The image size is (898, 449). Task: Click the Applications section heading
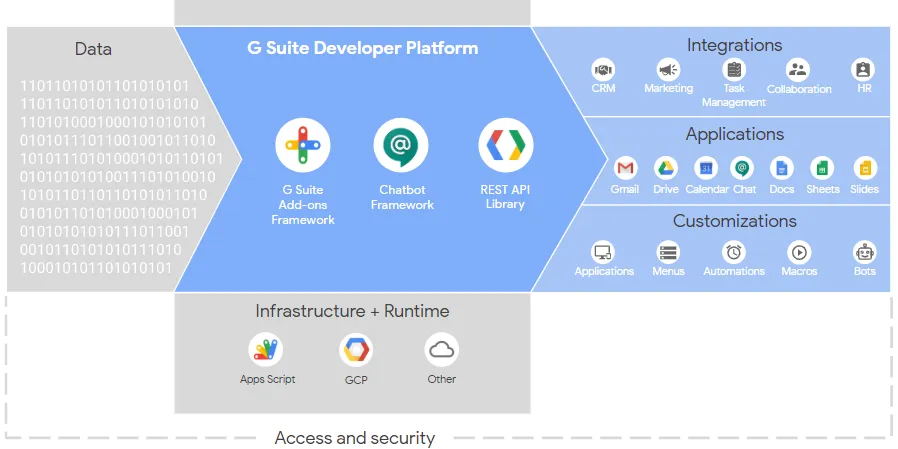[735, 134]
